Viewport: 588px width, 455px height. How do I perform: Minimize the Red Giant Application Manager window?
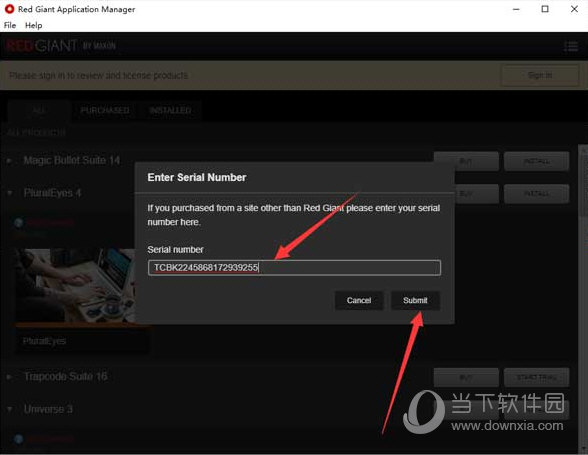516,9
